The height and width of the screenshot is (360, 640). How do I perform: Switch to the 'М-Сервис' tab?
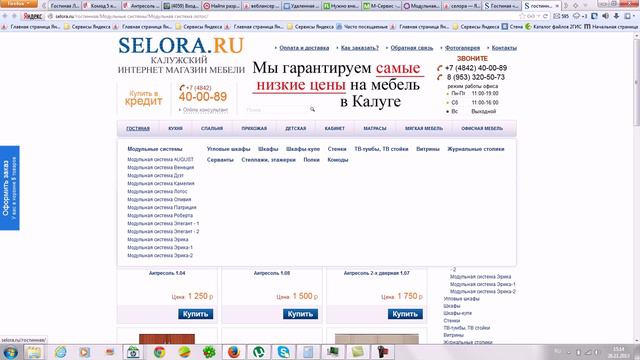coord(382,6)
